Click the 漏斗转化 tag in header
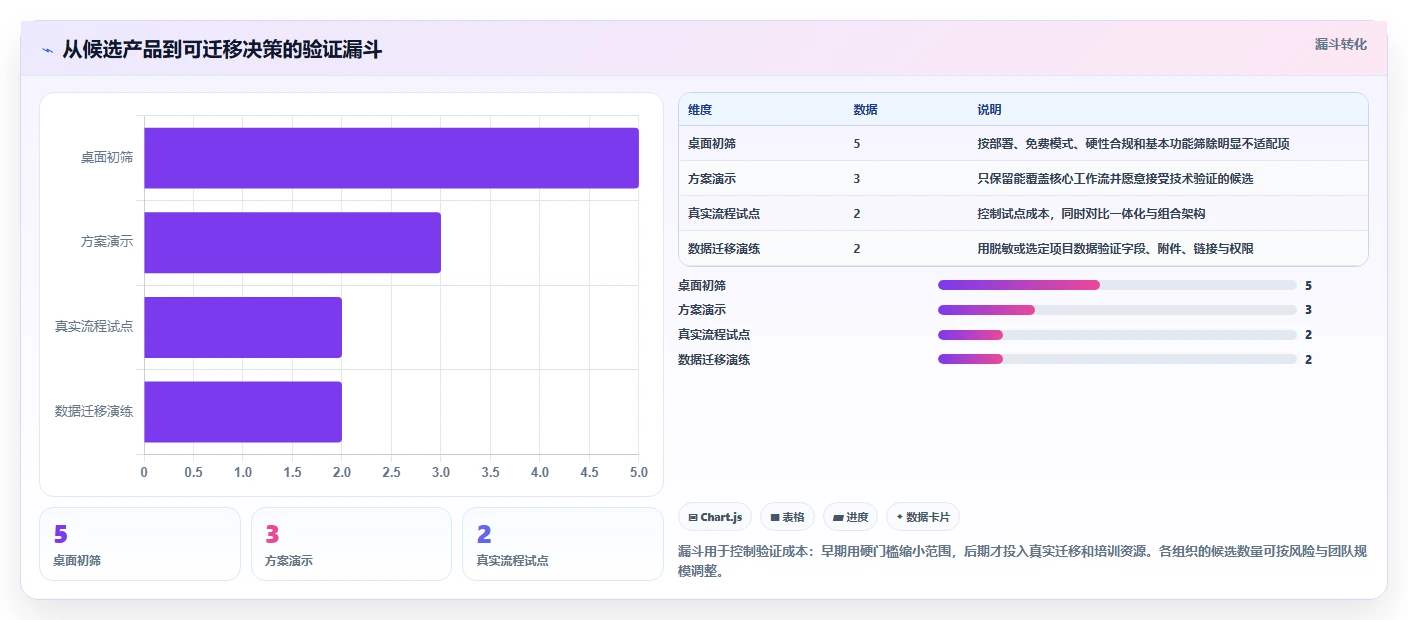The height and width of the screenshot is (620, 1408). [x=1340, y=44]
